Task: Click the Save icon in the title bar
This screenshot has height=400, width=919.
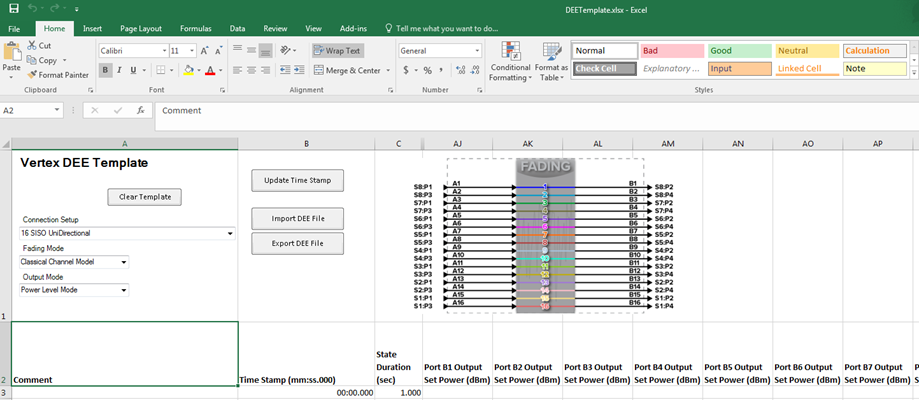Action: point(13,8)
